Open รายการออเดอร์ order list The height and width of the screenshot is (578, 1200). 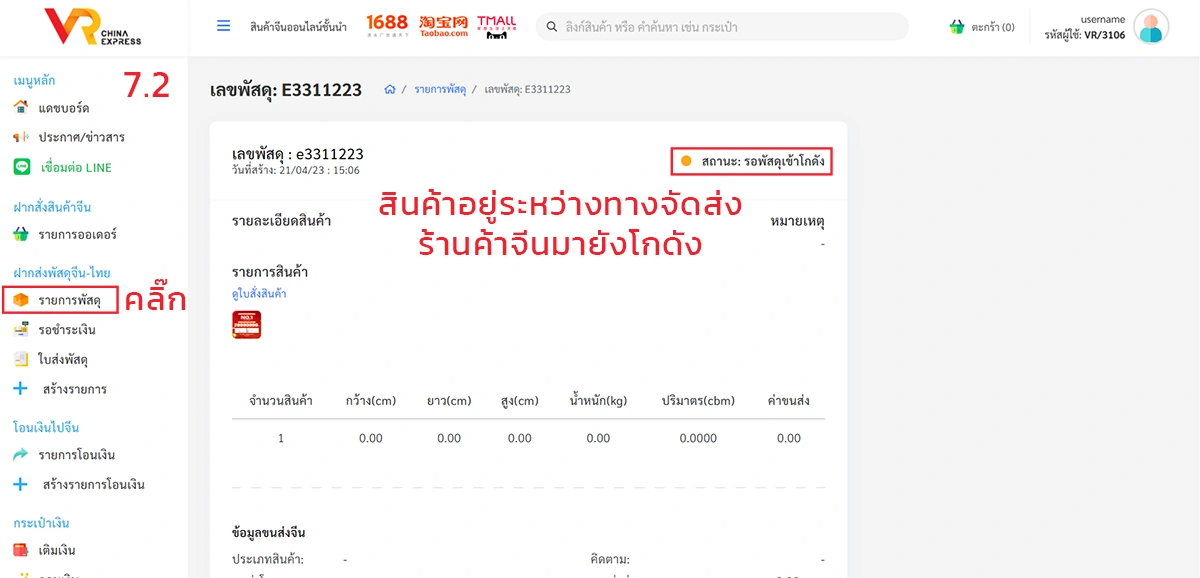pyautogui.click(x=77, y=235)
